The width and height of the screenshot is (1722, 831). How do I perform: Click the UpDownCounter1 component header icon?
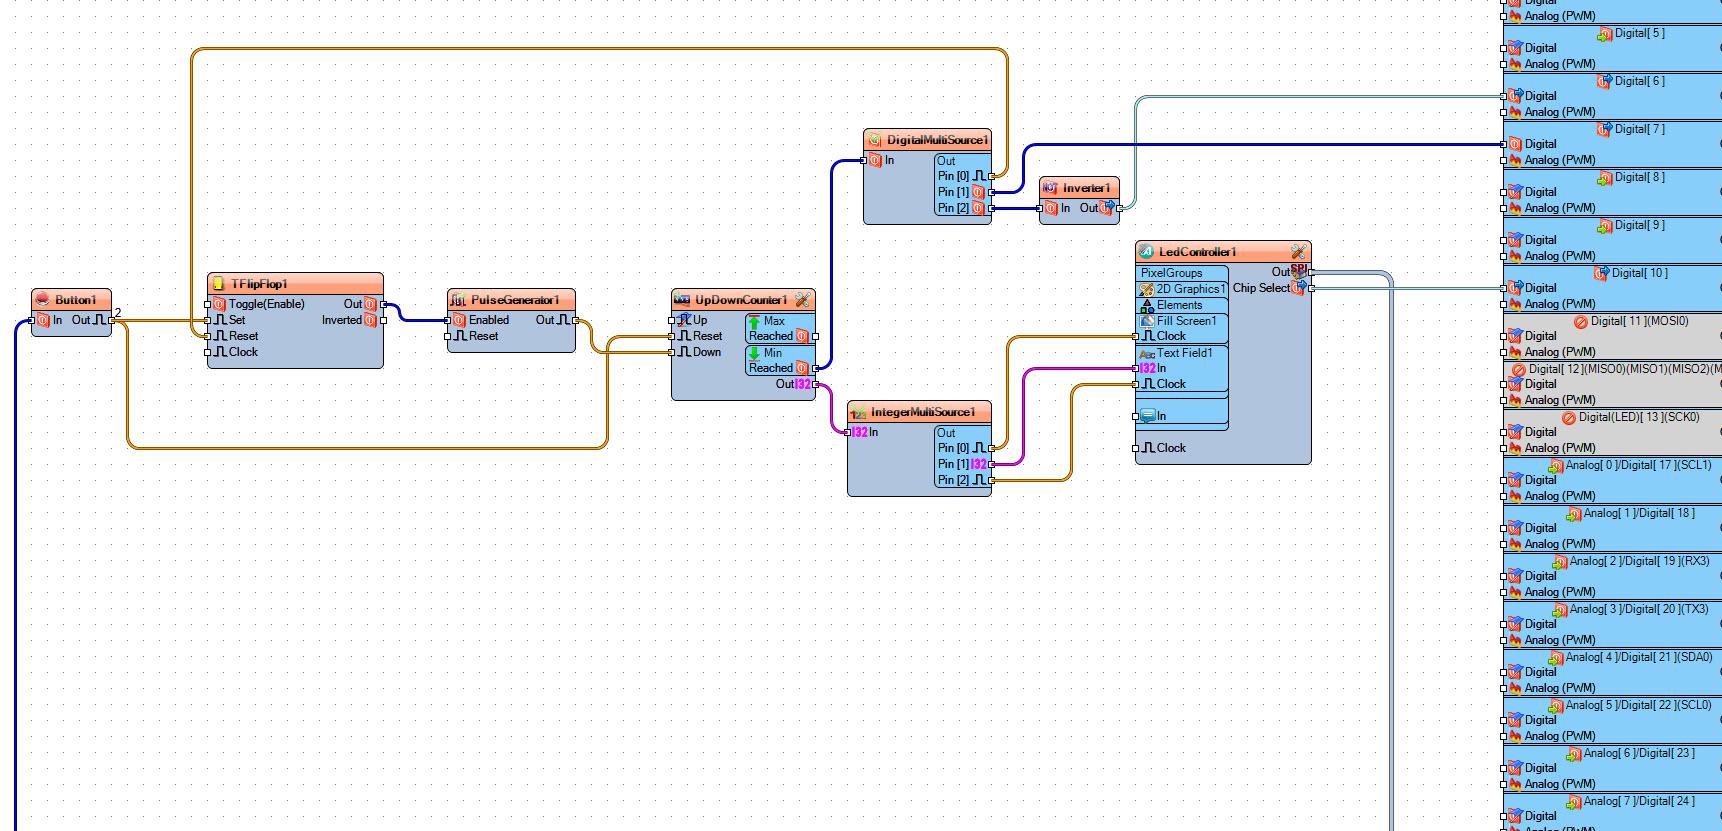click(682, 300)
